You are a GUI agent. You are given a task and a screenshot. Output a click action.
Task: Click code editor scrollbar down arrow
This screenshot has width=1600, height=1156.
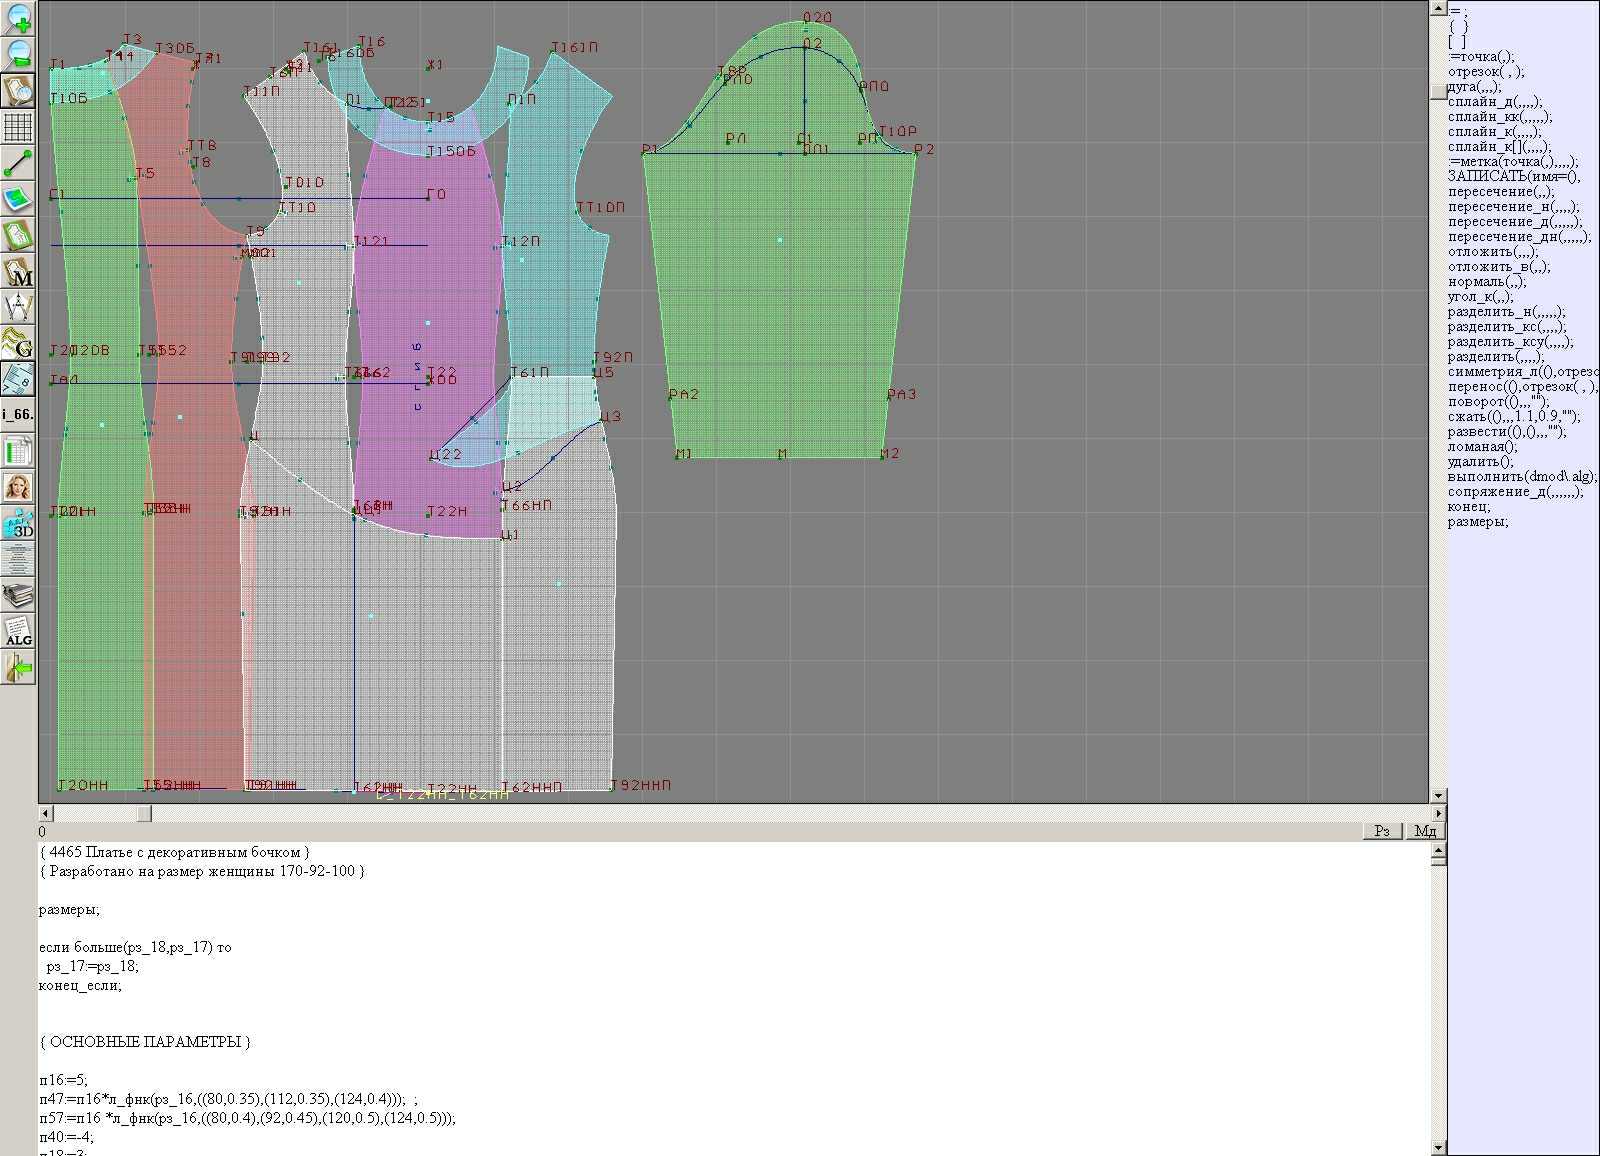(1438, 1147)
